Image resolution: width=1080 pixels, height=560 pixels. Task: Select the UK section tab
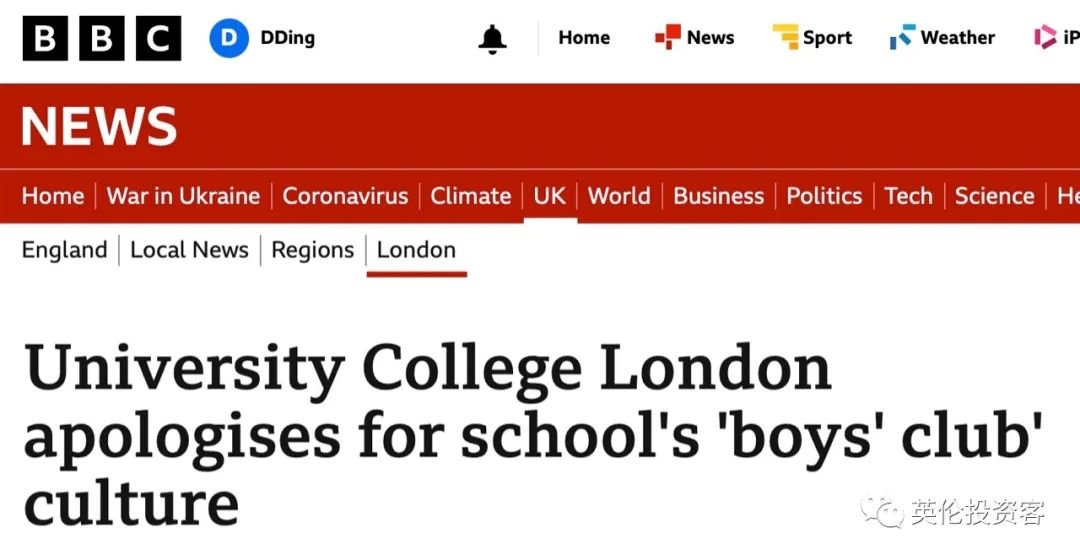(x=550, y=196)
